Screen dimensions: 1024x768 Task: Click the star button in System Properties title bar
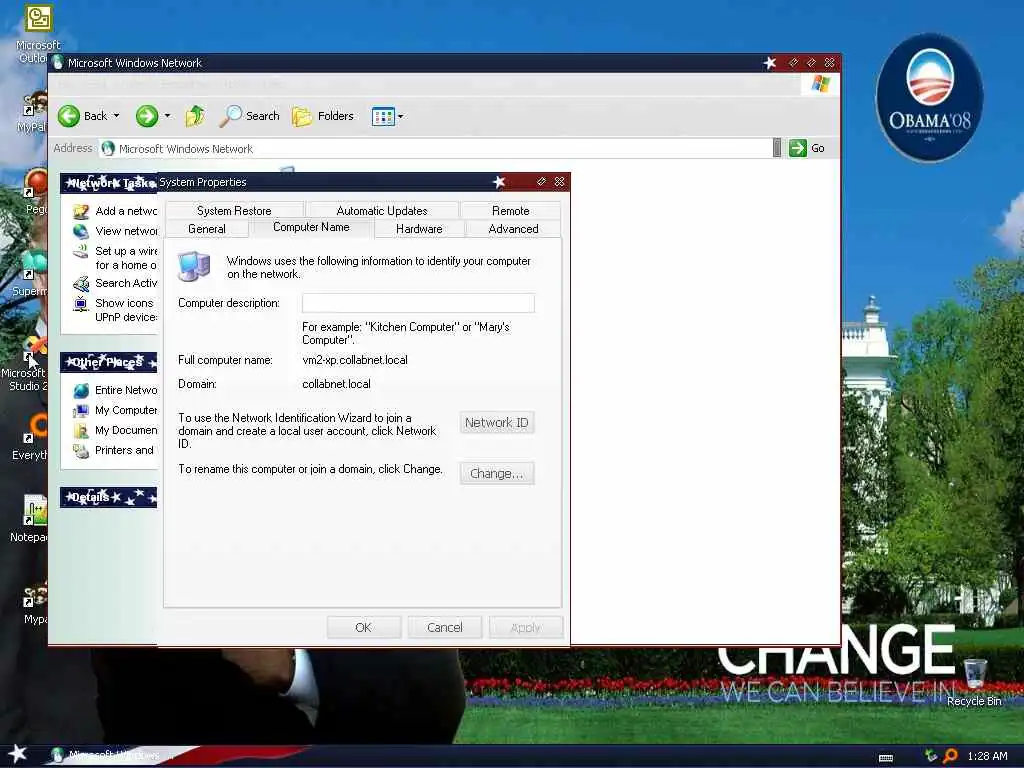click(x=499, y=182)
